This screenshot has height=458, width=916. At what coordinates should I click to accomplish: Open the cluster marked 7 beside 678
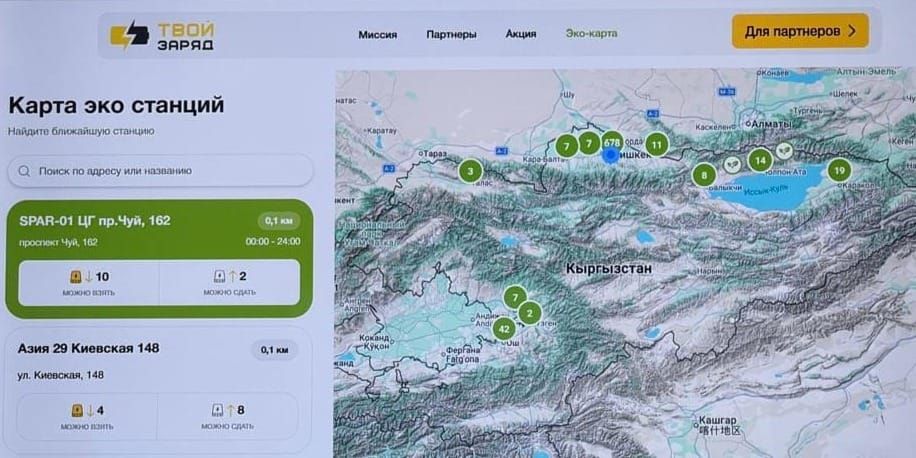point(589,143)
